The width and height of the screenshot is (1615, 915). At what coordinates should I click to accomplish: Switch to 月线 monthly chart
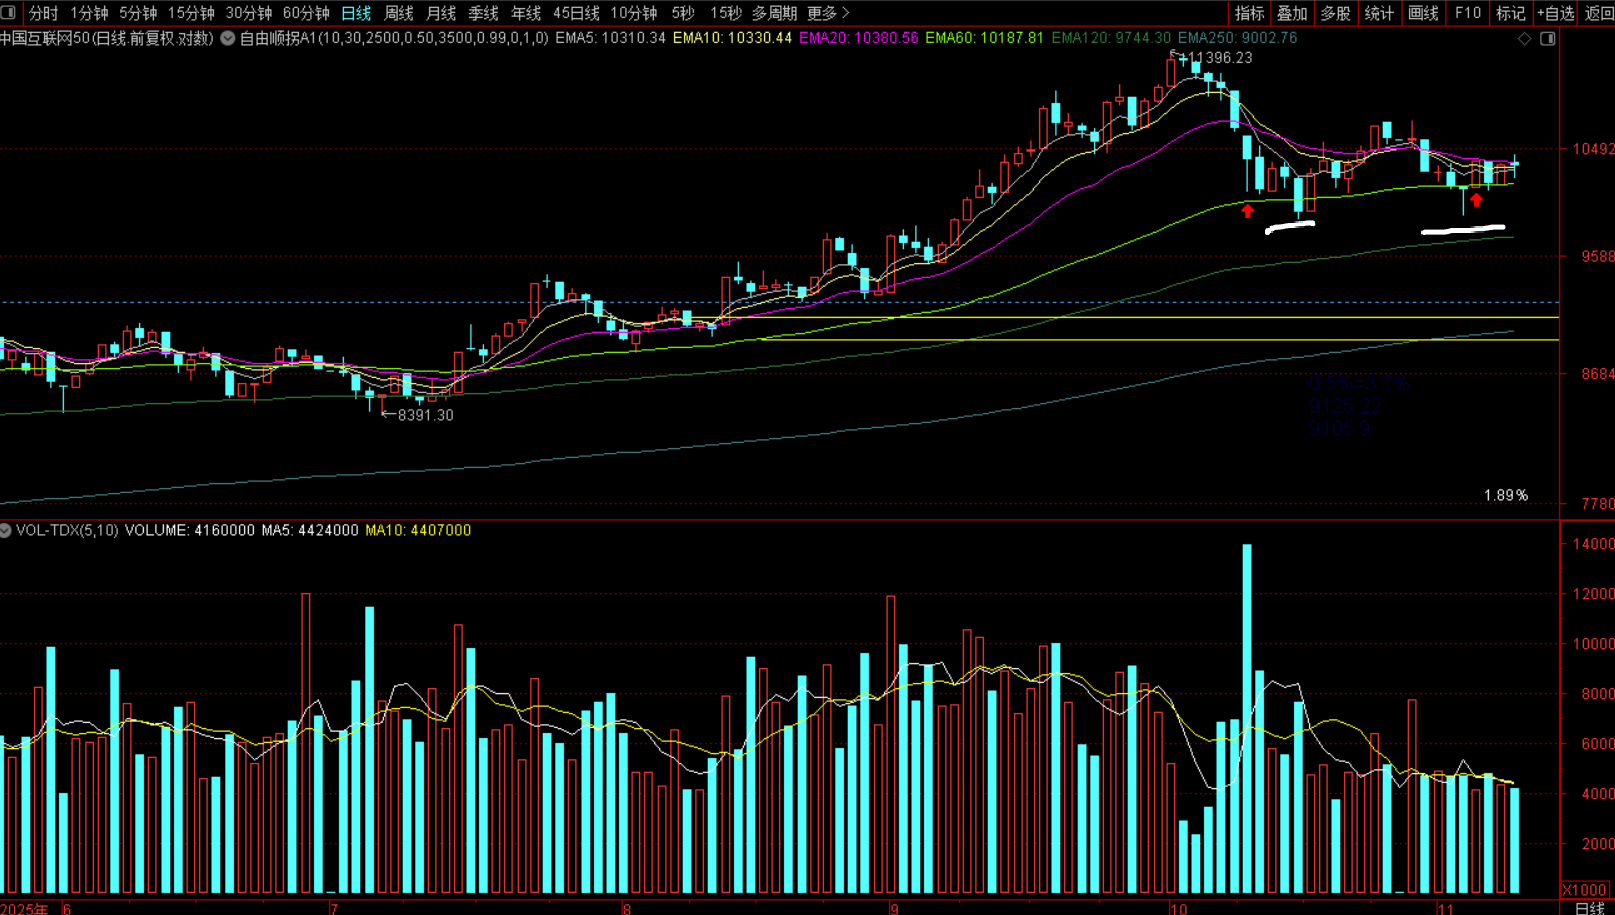tap(441, 13)
